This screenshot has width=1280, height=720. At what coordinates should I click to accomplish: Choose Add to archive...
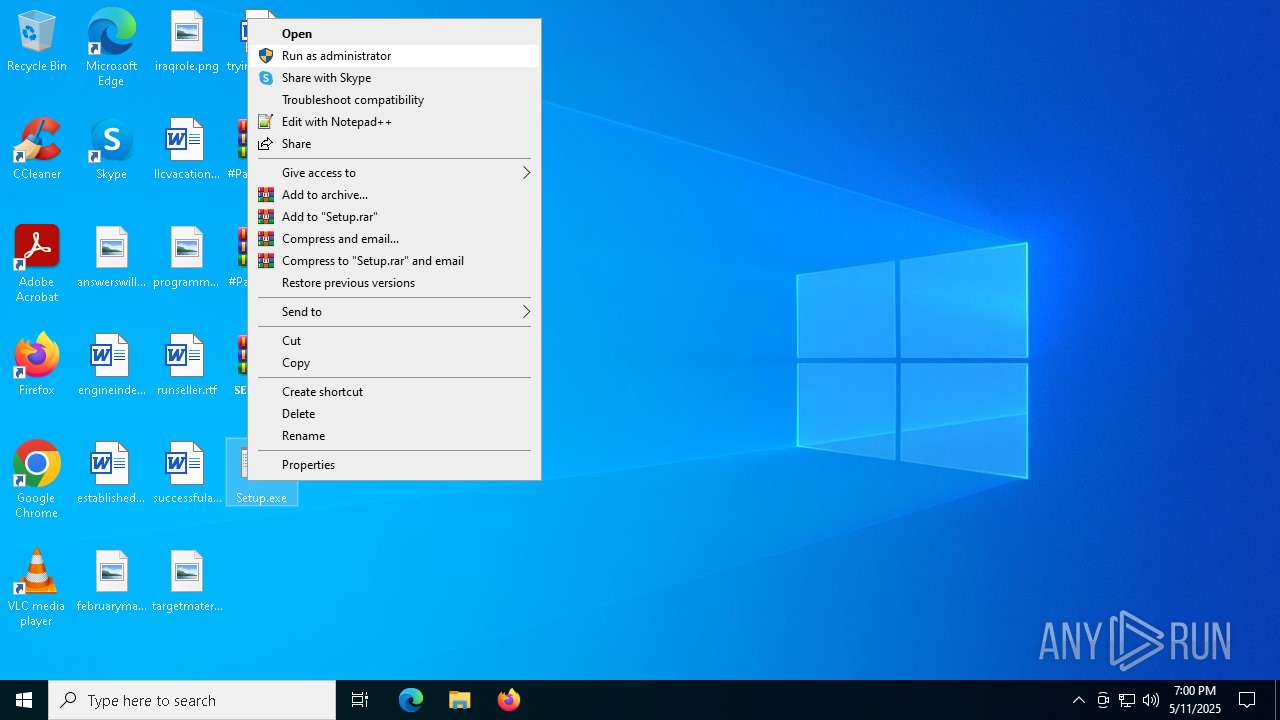(x=394, y=195)
